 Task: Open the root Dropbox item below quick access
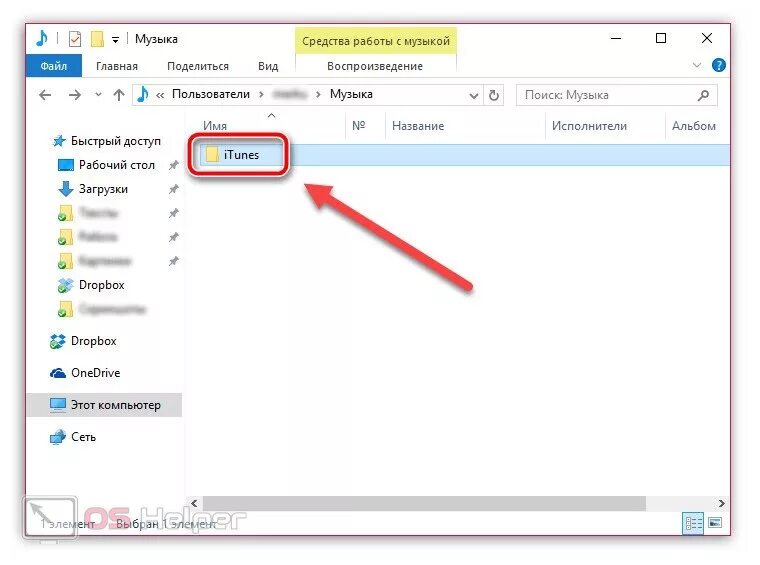point(94,341)
